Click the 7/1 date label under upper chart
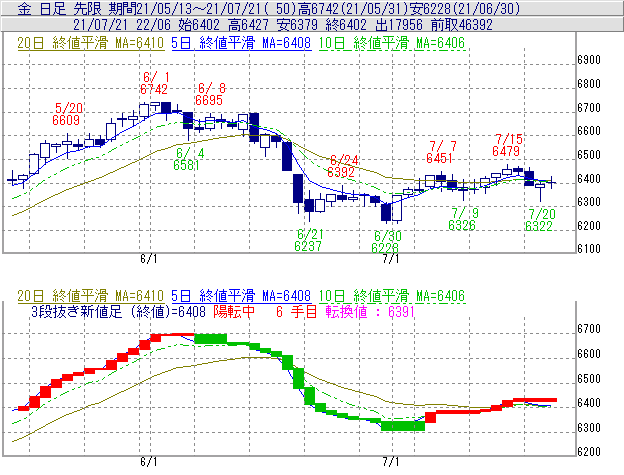 [391, 259]
